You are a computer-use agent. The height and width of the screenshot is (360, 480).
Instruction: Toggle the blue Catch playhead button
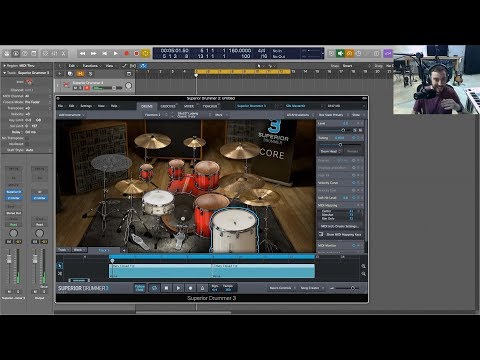143,66
